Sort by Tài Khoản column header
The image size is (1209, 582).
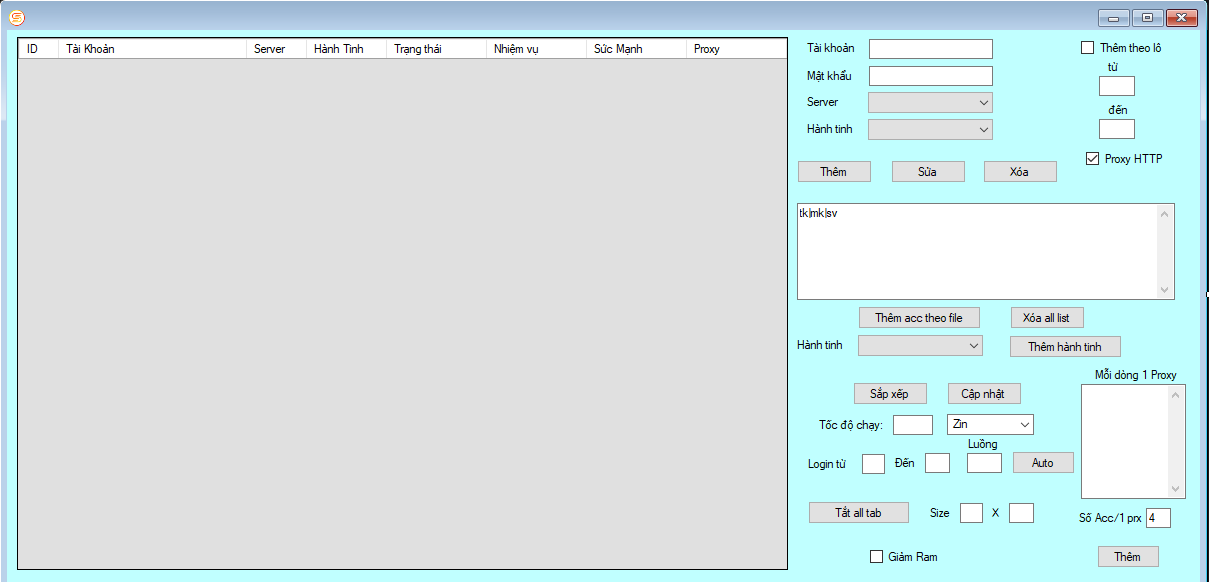pos(152,49)
